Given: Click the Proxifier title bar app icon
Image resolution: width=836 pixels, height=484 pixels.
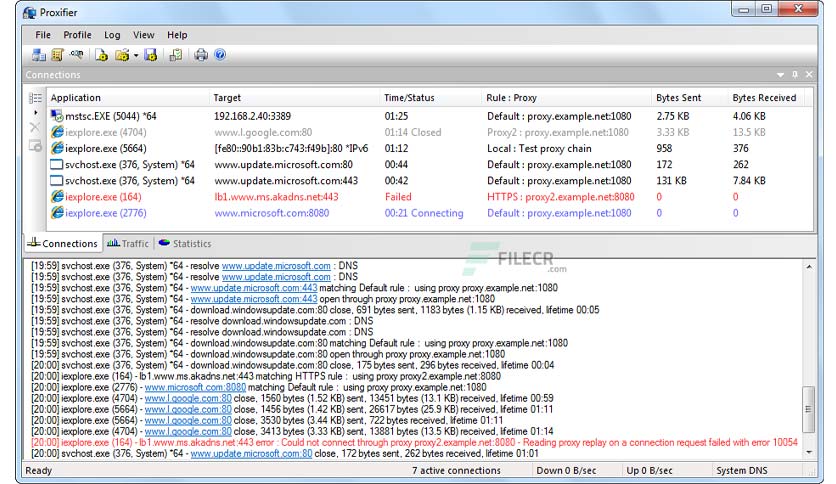Looking at the screenshot, I should 29,12.
